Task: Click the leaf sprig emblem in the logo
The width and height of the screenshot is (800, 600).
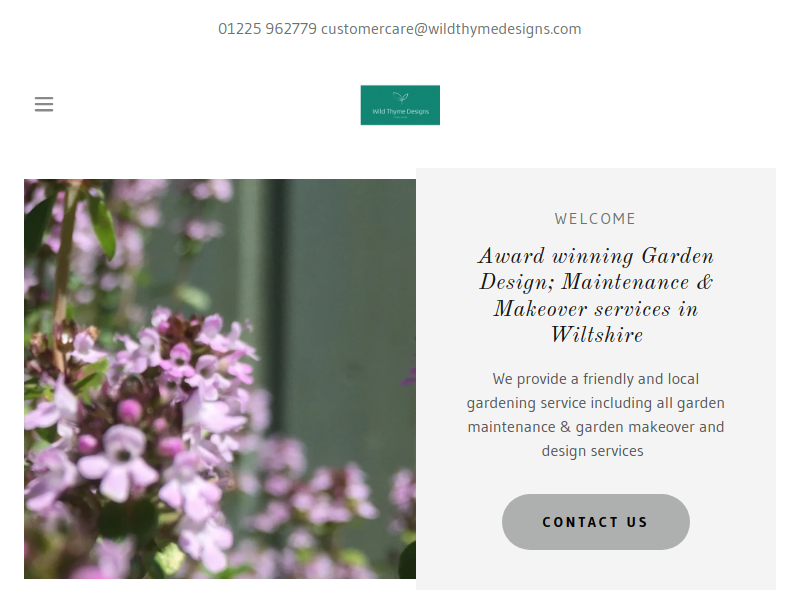Action: pos(401,97)
